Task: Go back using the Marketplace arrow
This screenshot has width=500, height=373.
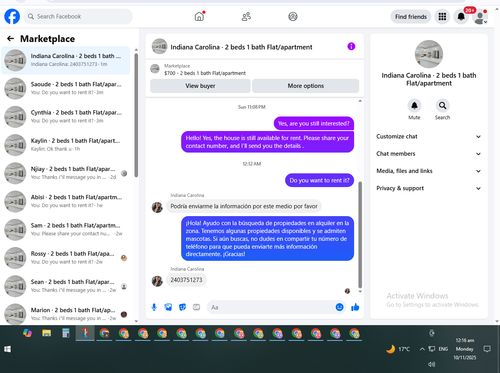Action: [10, 39]
